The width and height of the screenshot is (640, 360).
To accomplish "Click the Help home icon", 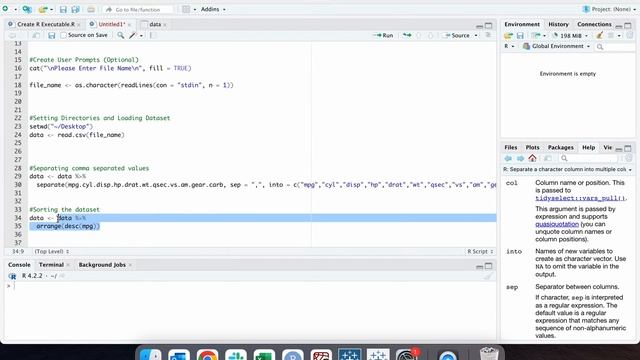I will pos(532,158).
